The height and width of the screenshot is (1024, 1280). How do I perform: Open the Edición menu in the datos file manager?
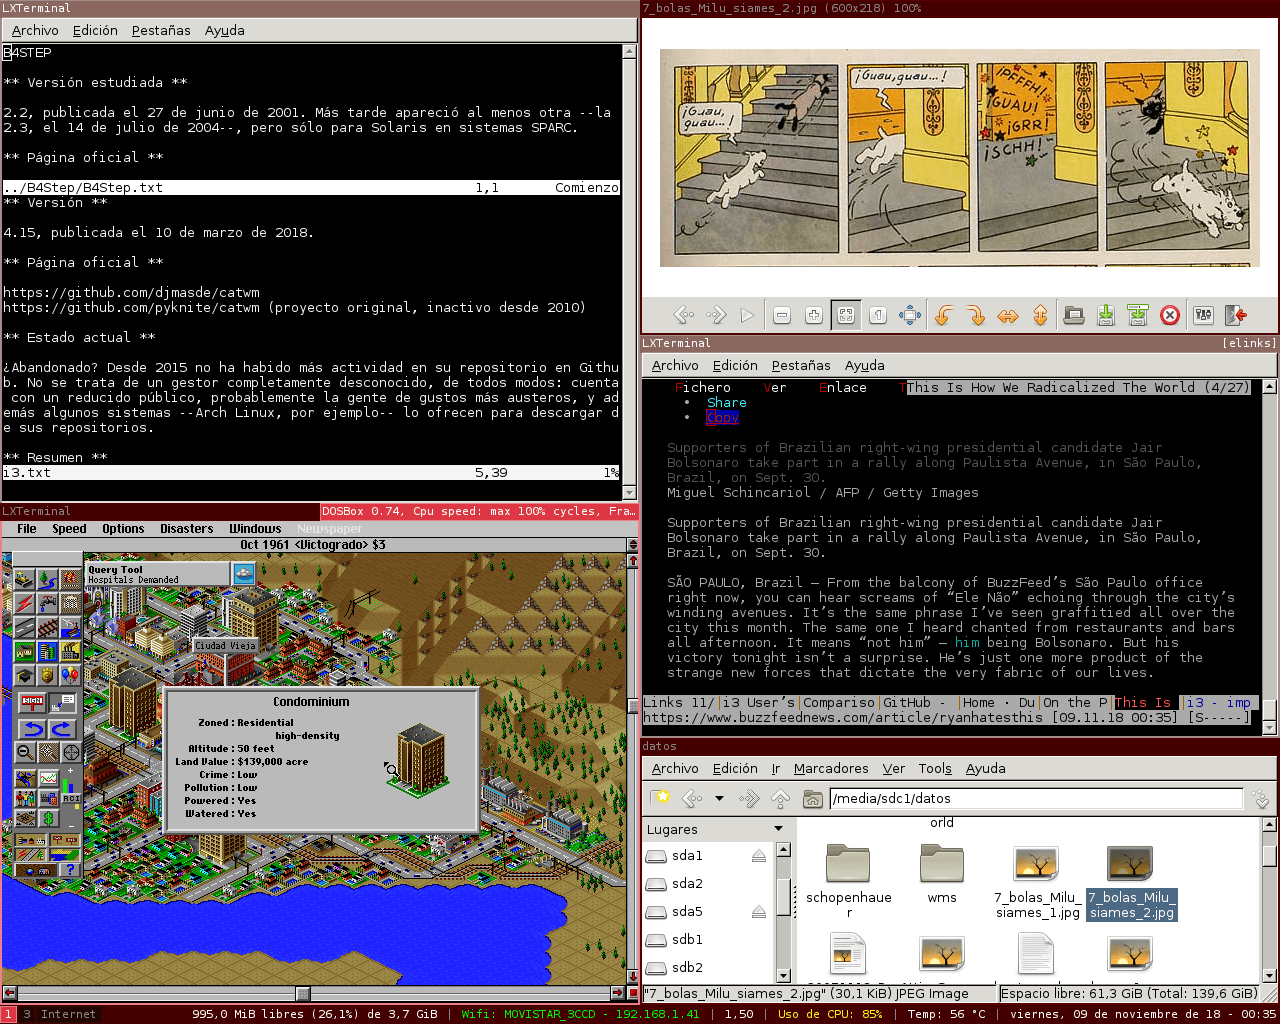[x=735, y=769]
